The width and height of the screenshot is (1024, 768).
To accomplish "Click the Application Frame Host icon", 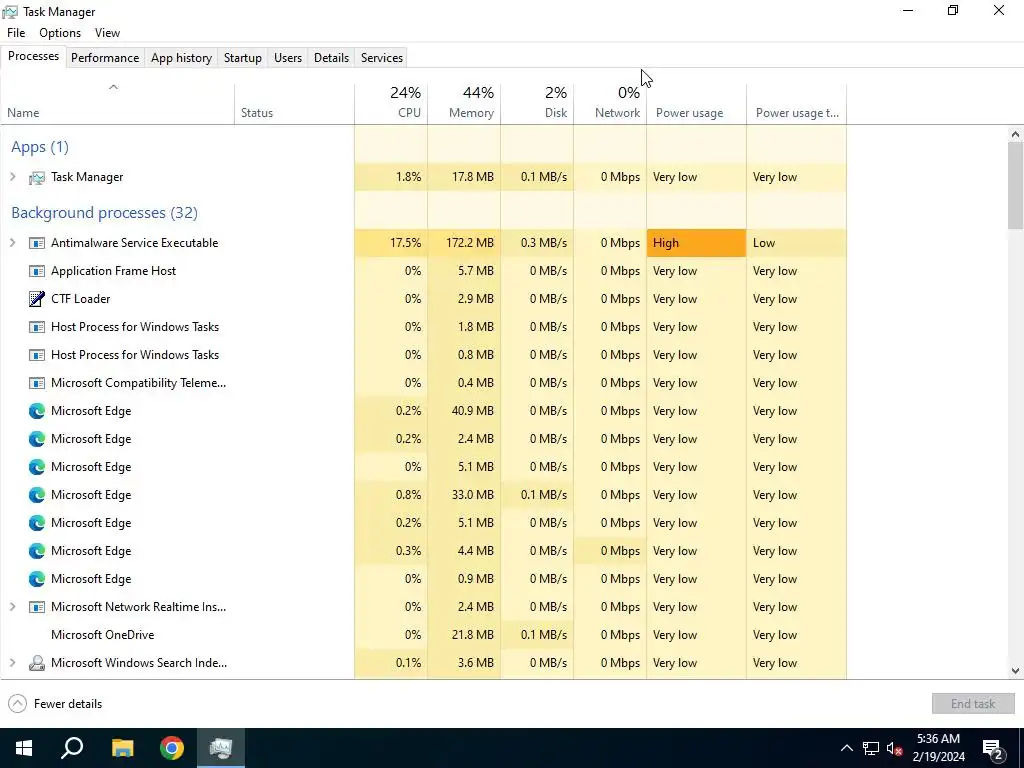I will coord(37,271).
